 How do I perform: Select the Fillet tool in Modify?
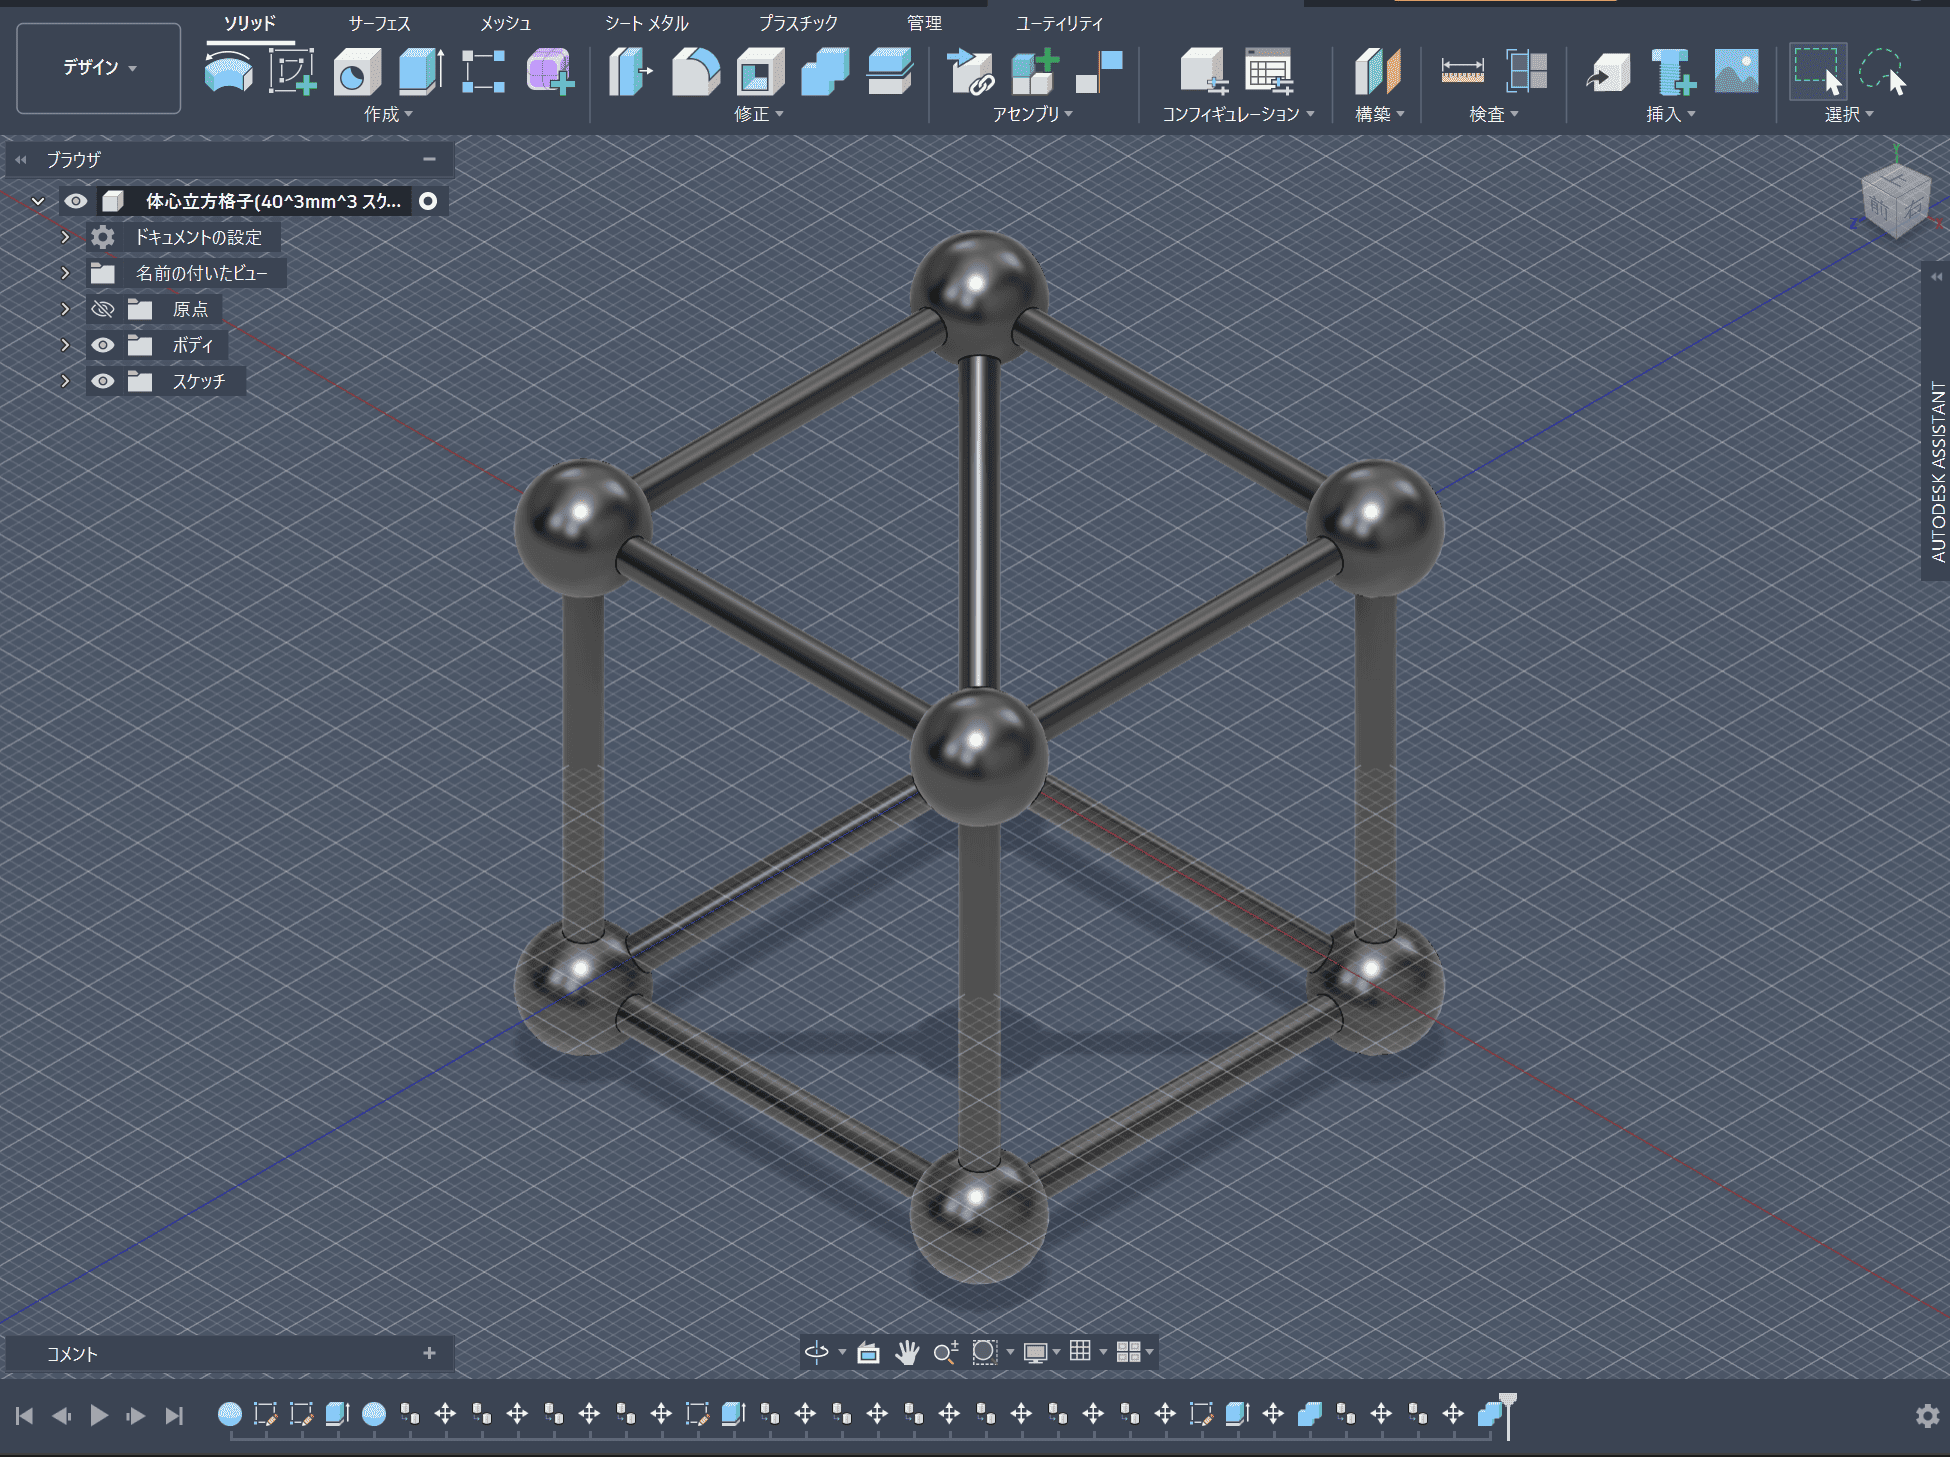(x=695, y=72)
